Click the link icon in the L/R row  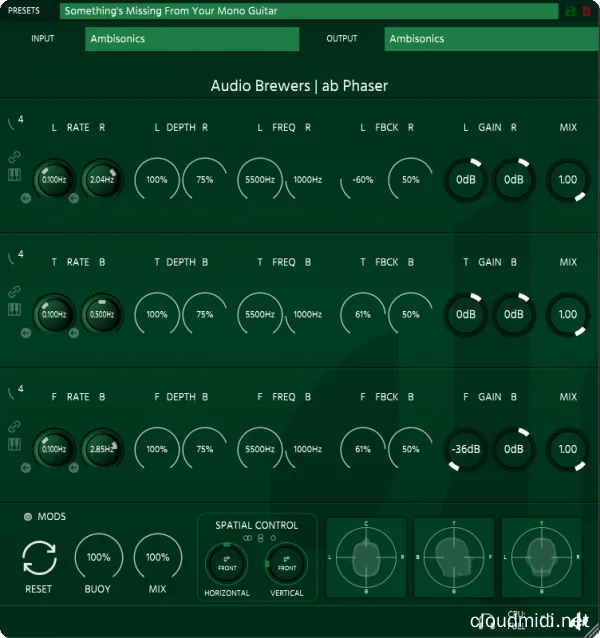coord(14,157)
